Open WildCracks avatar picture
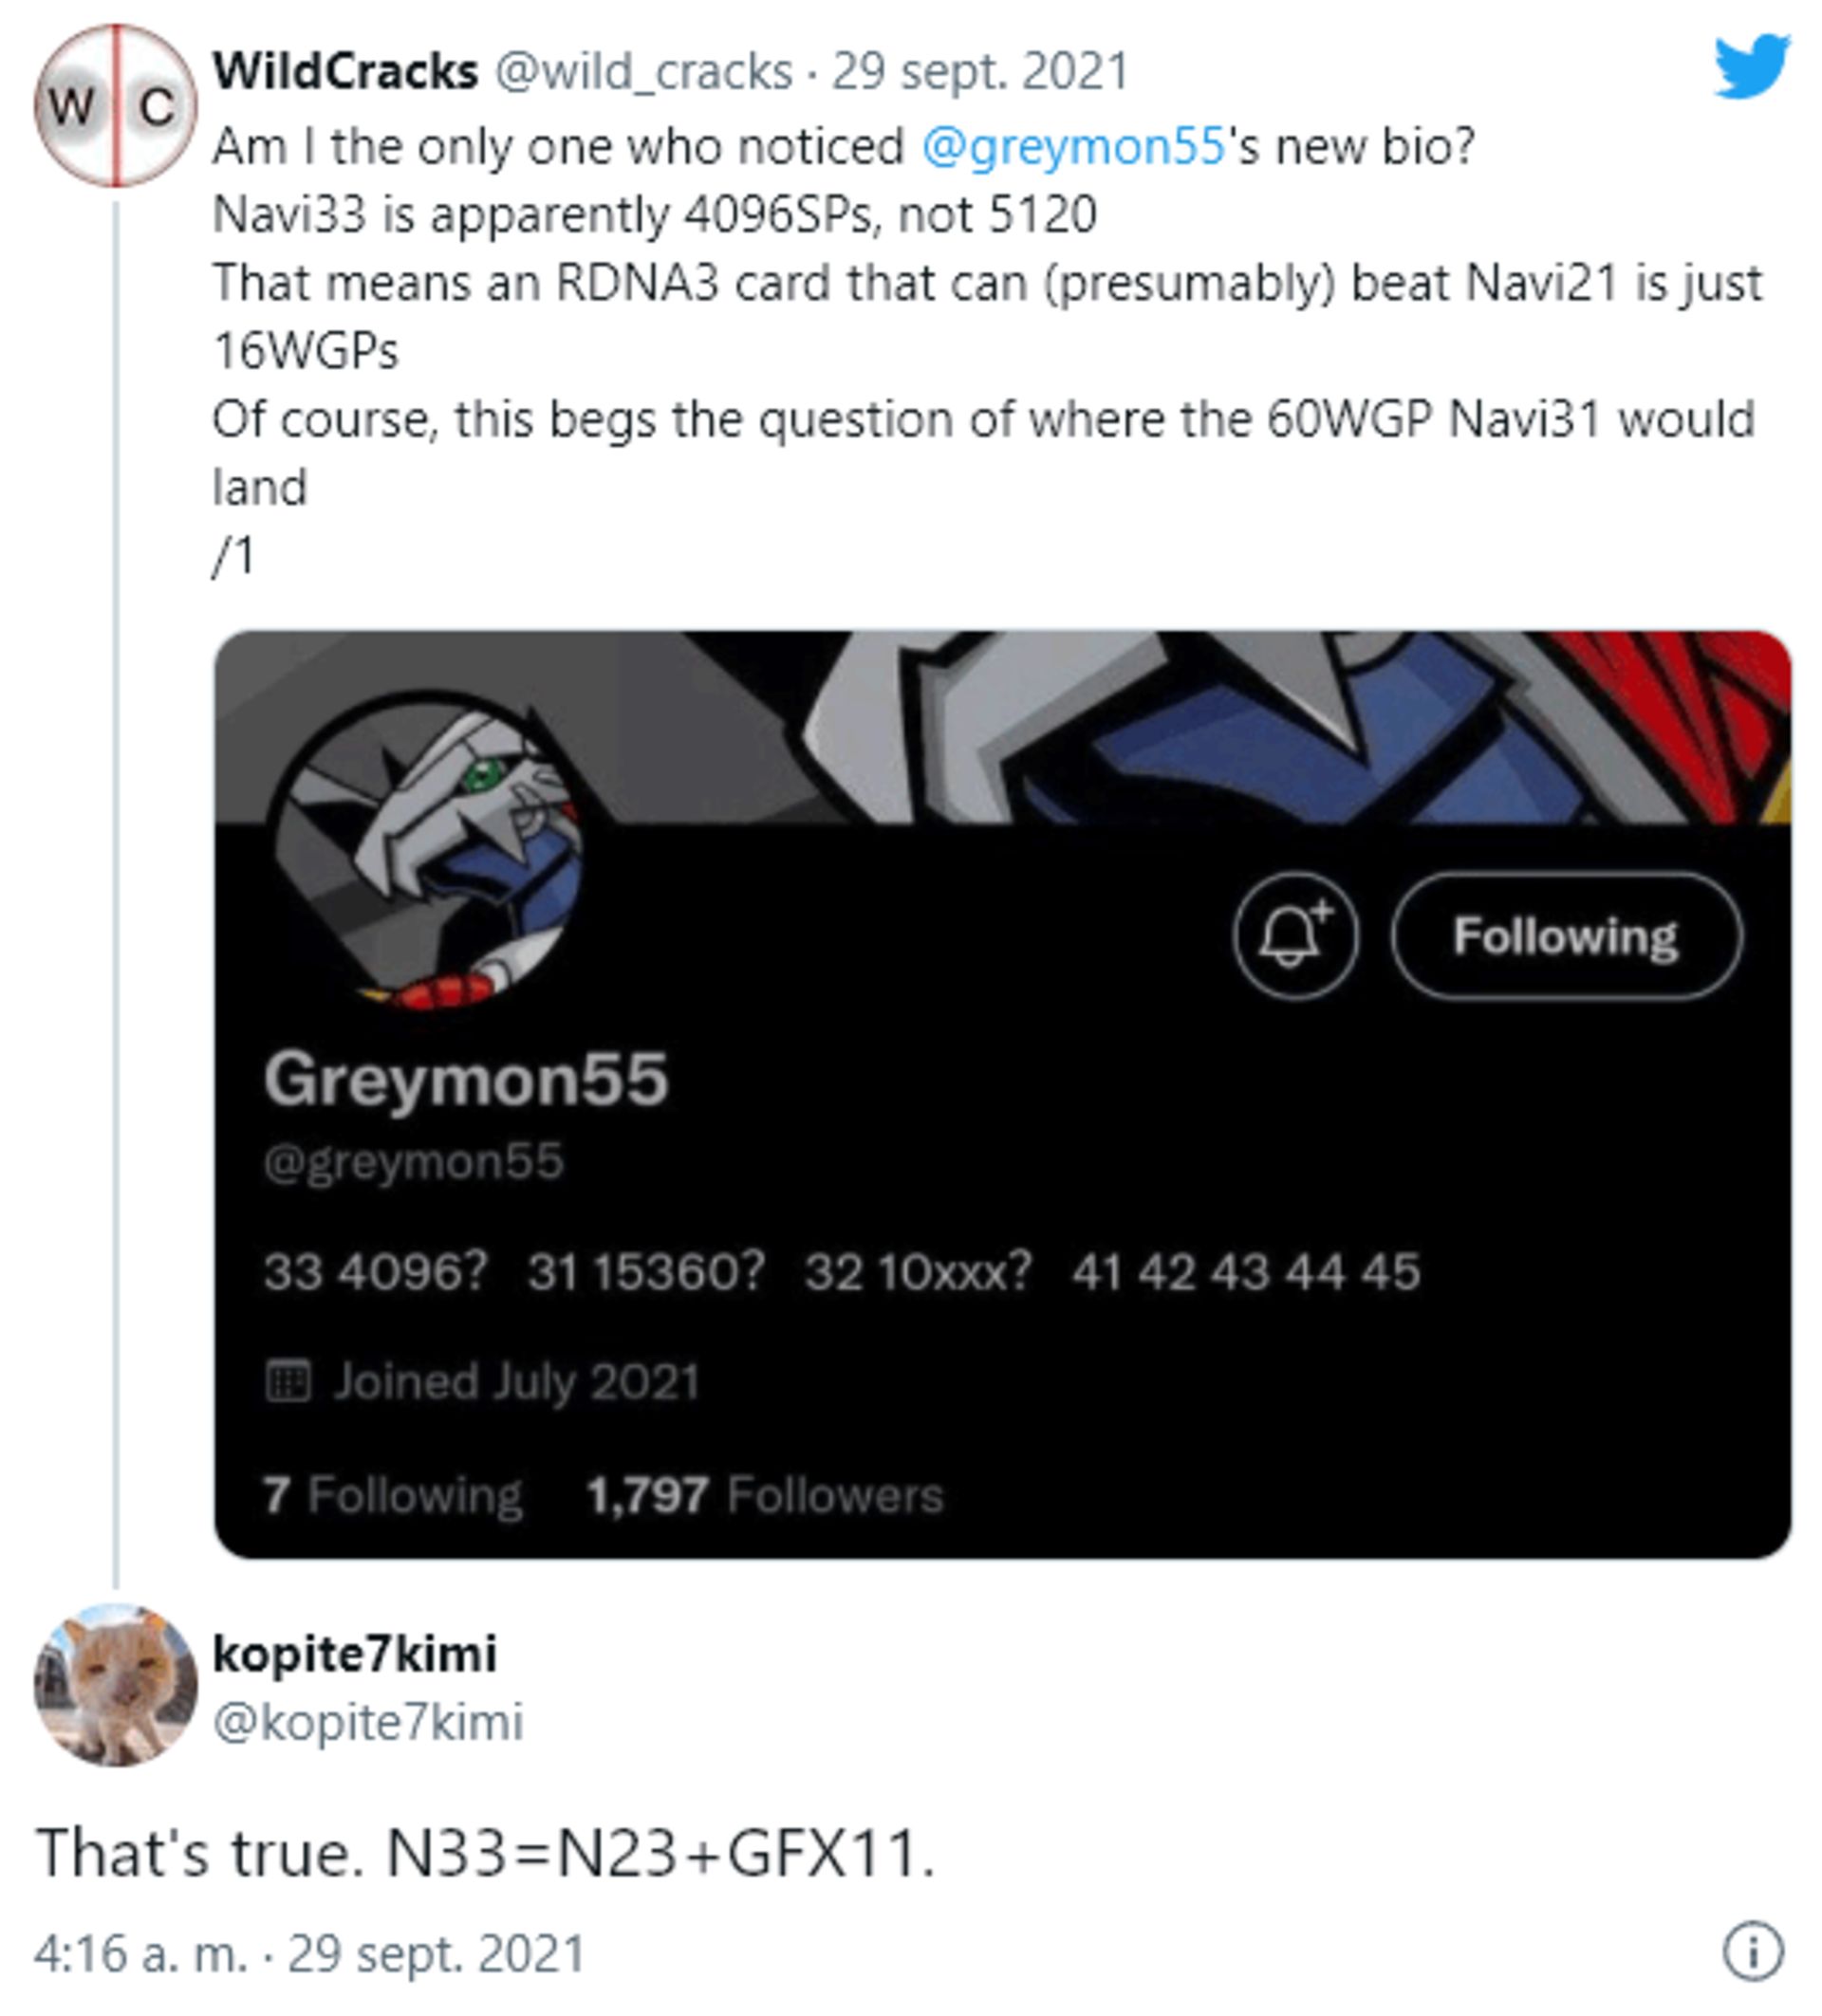1822x2016 pixels. pos(116,105)
